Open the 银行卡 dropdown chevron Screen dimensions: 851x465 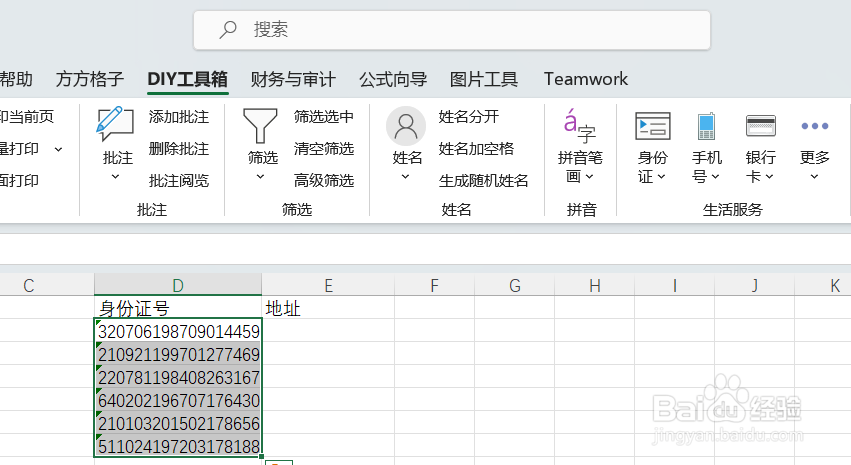769,176
